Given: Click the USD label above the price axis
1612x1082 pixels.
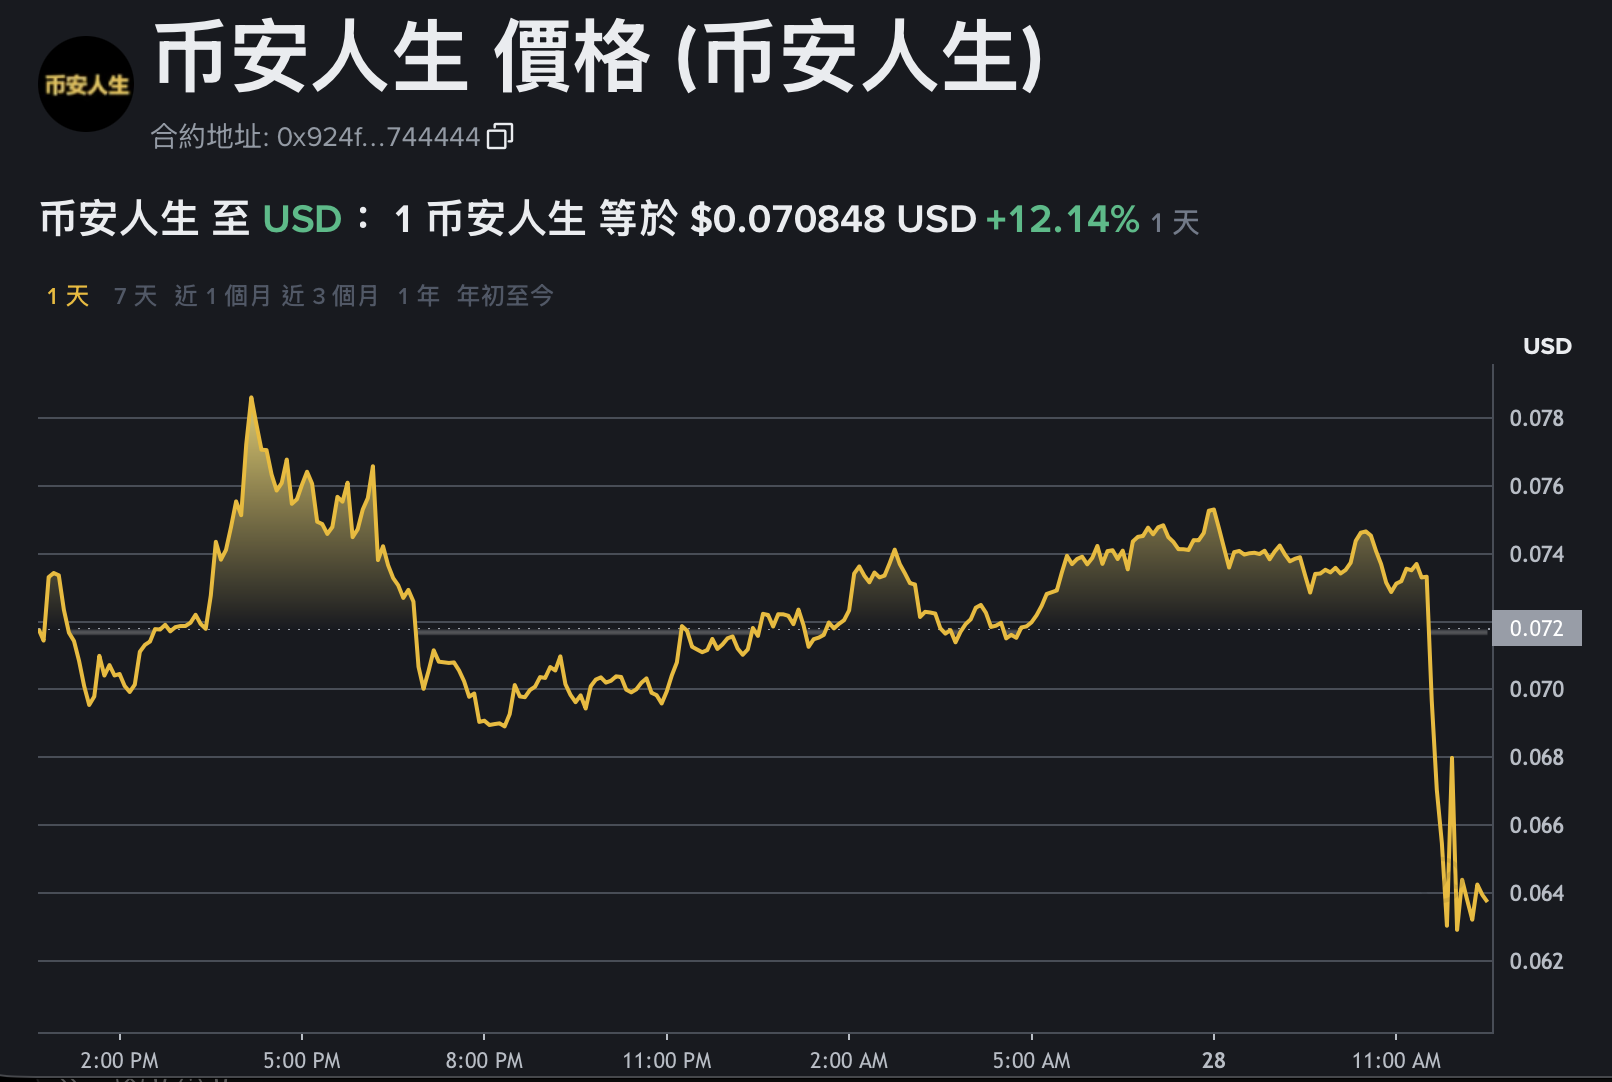Looking at the screenshot, I should click(1547, 346).
